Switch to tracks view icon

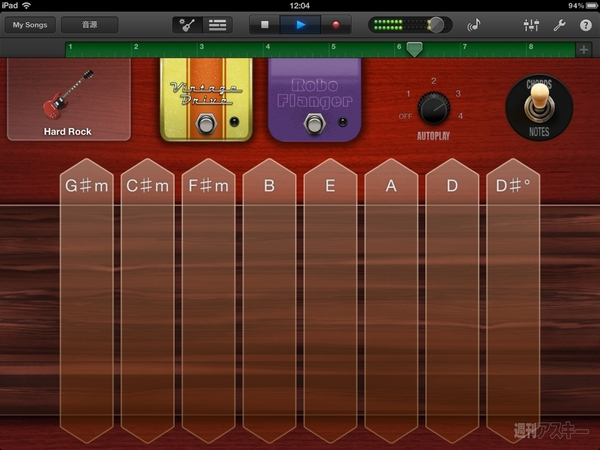coord(217,25)
